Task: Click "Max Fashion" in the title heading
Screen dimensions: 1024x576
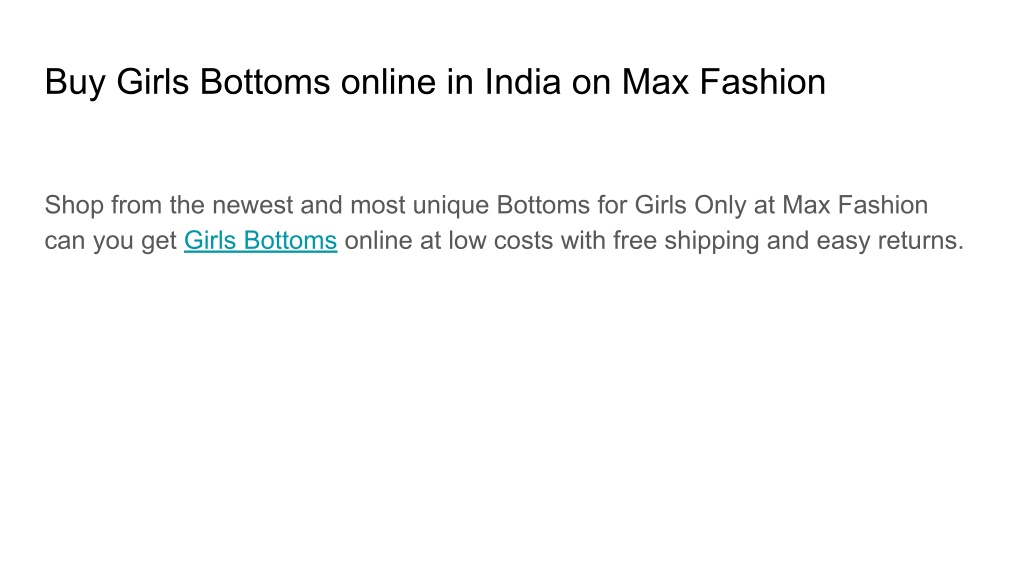Action: coord(724,82)
